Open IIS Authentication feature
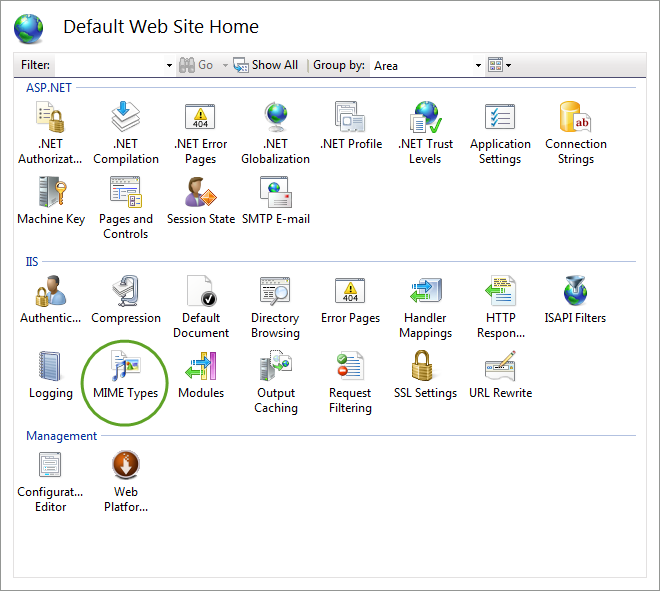 coord(51,300)
